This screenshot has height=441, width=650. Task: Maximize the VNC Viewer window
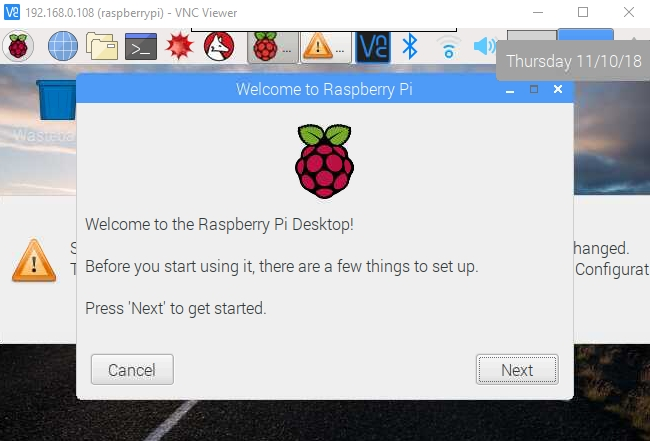coord(583,12)
